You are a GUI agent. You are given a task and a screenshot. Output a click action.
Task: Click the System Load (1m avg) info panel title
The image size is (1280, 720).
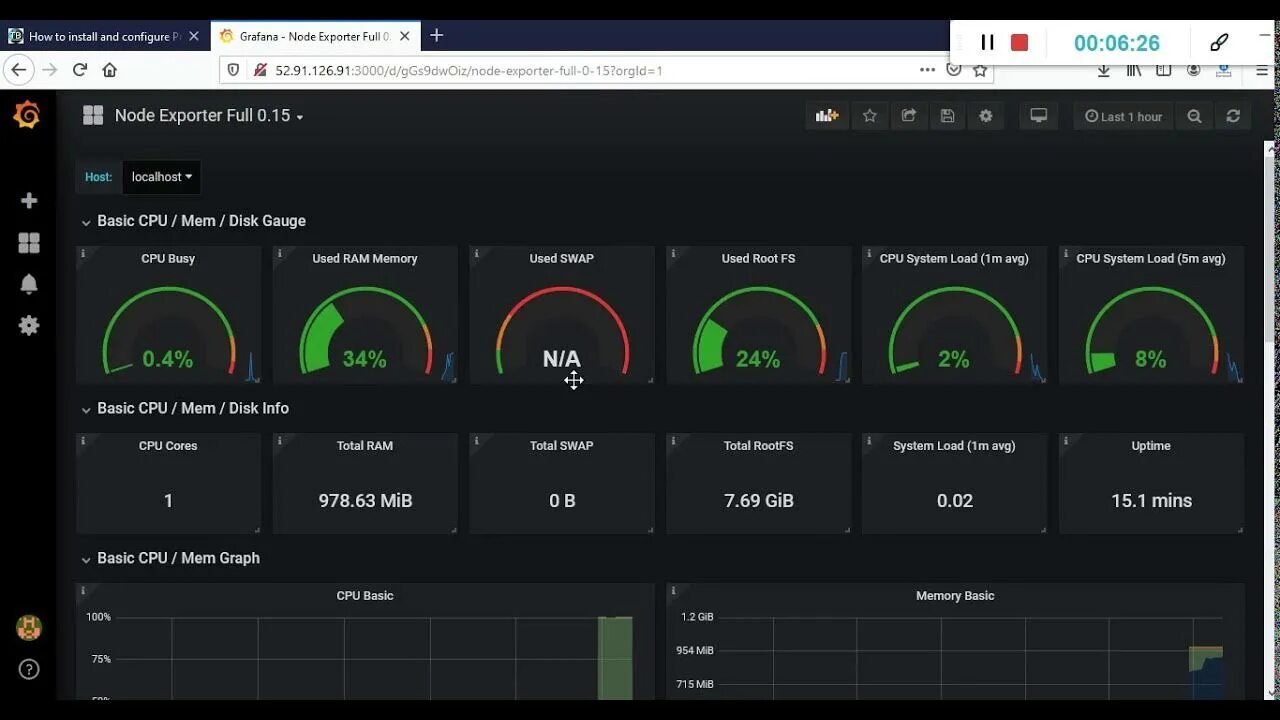click(954, 446)
